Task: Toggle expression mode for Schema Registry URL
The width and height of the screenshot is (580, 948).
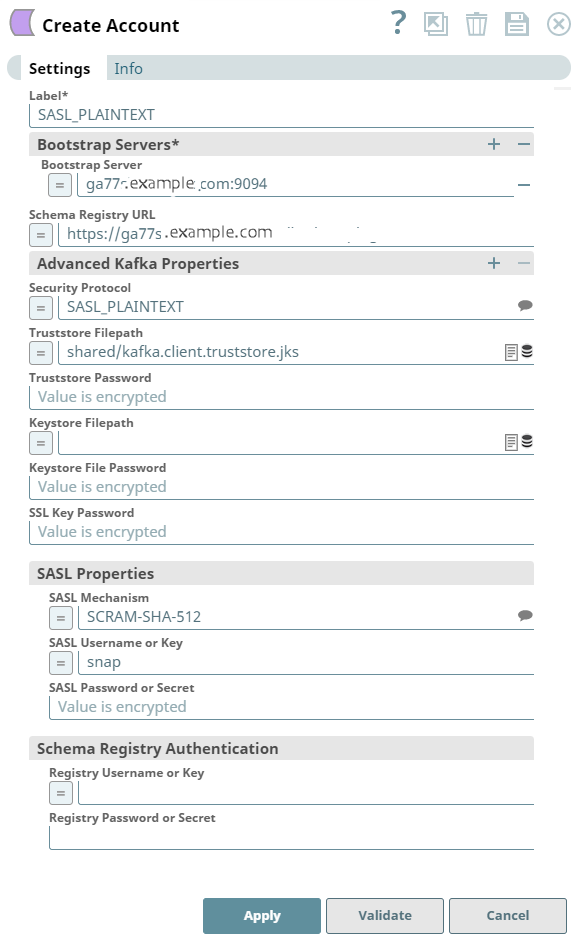Action: coord(40,234)
